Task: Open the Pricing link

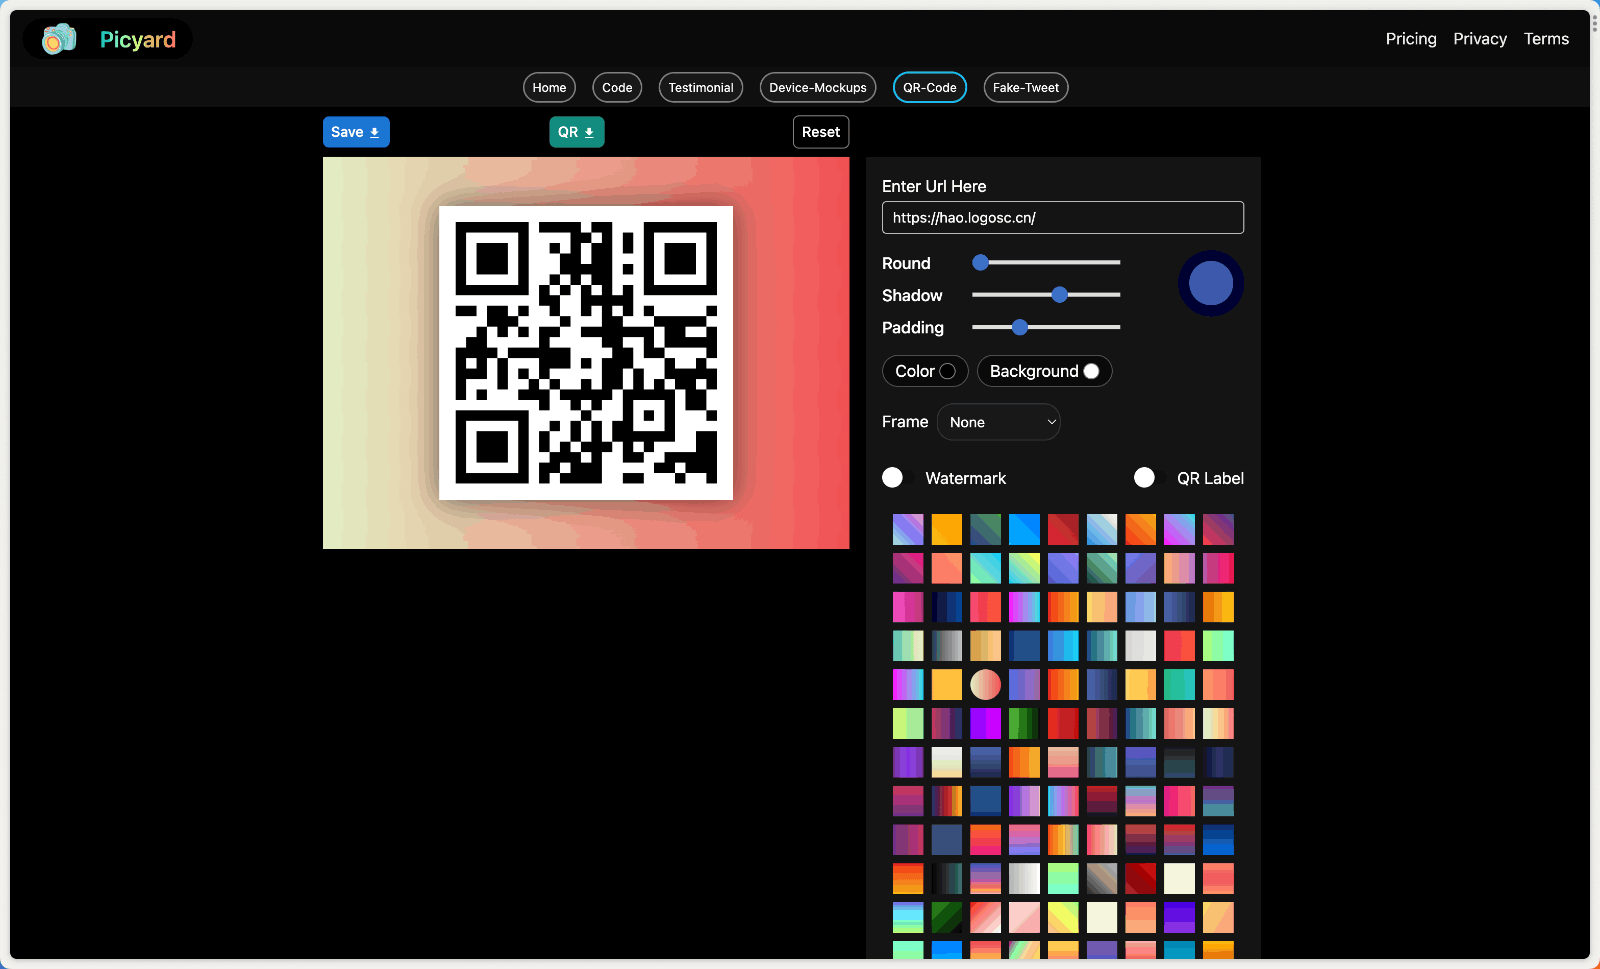Action: click(1410, 39)
